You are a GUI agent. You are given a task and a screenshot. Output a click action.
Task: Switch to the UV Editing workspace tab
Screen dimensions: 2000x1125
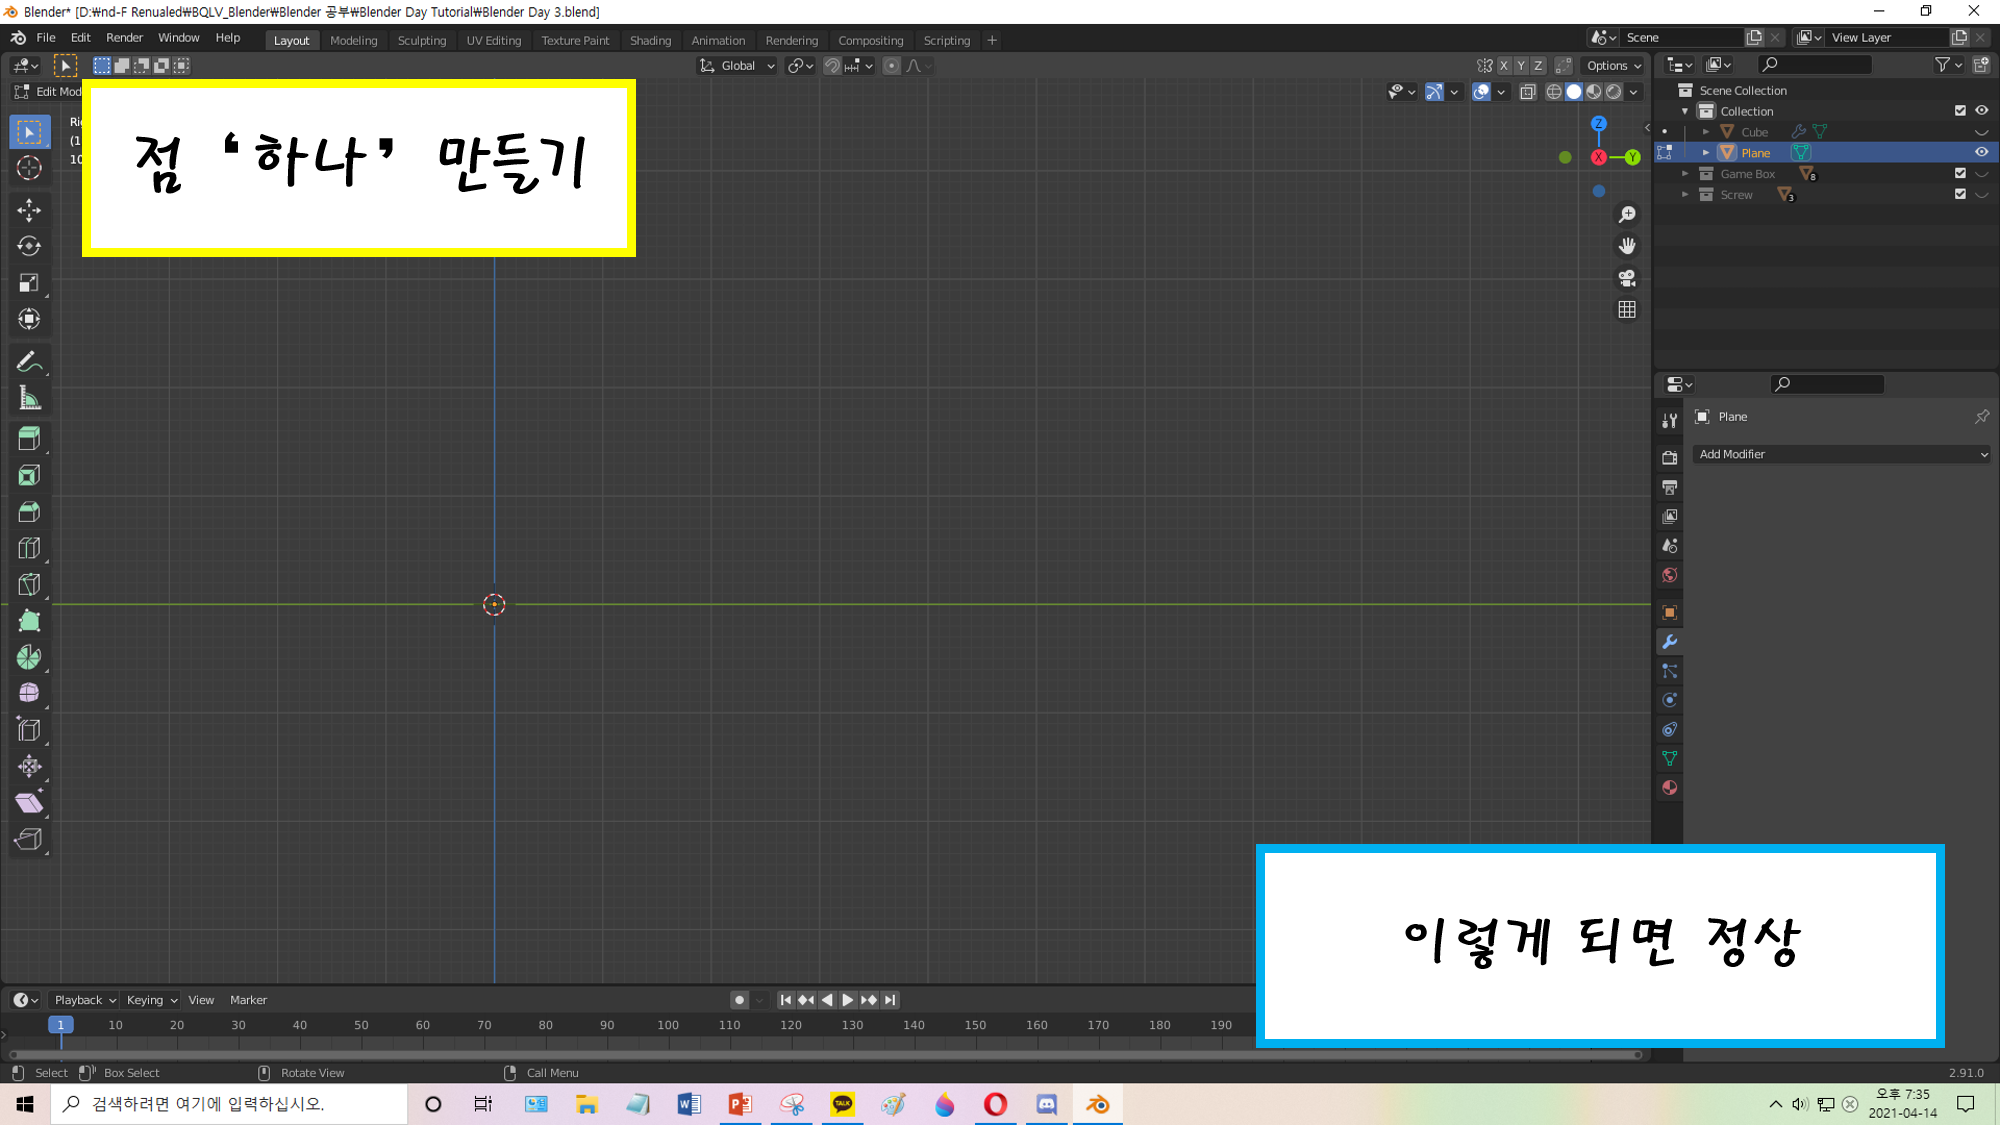pos(494,40)
